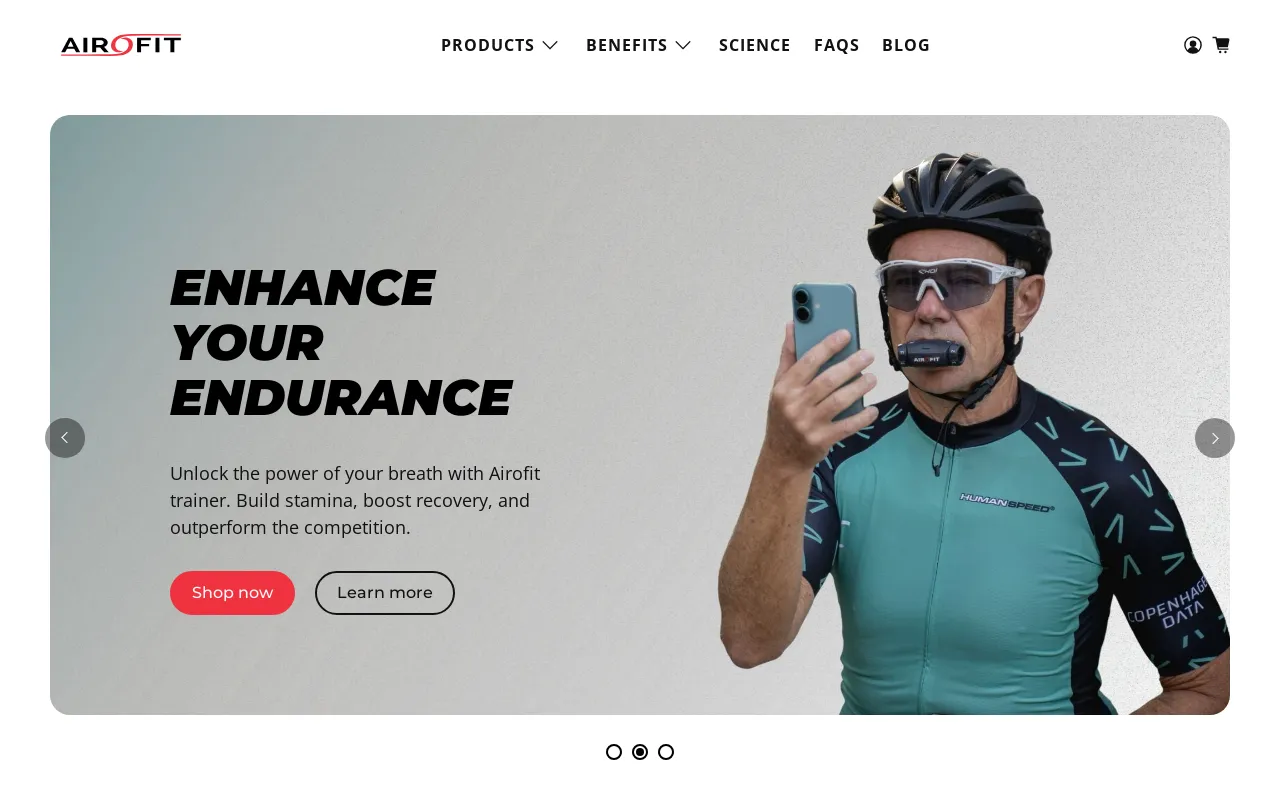Open the PRODUCTS menu

488,45
